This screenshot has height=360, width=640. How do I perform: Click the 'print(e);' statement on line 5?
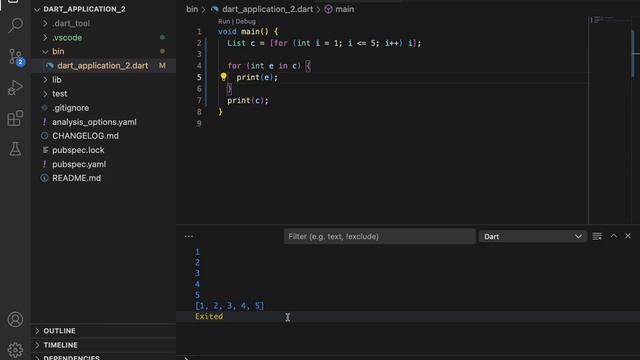pos(257,77)
